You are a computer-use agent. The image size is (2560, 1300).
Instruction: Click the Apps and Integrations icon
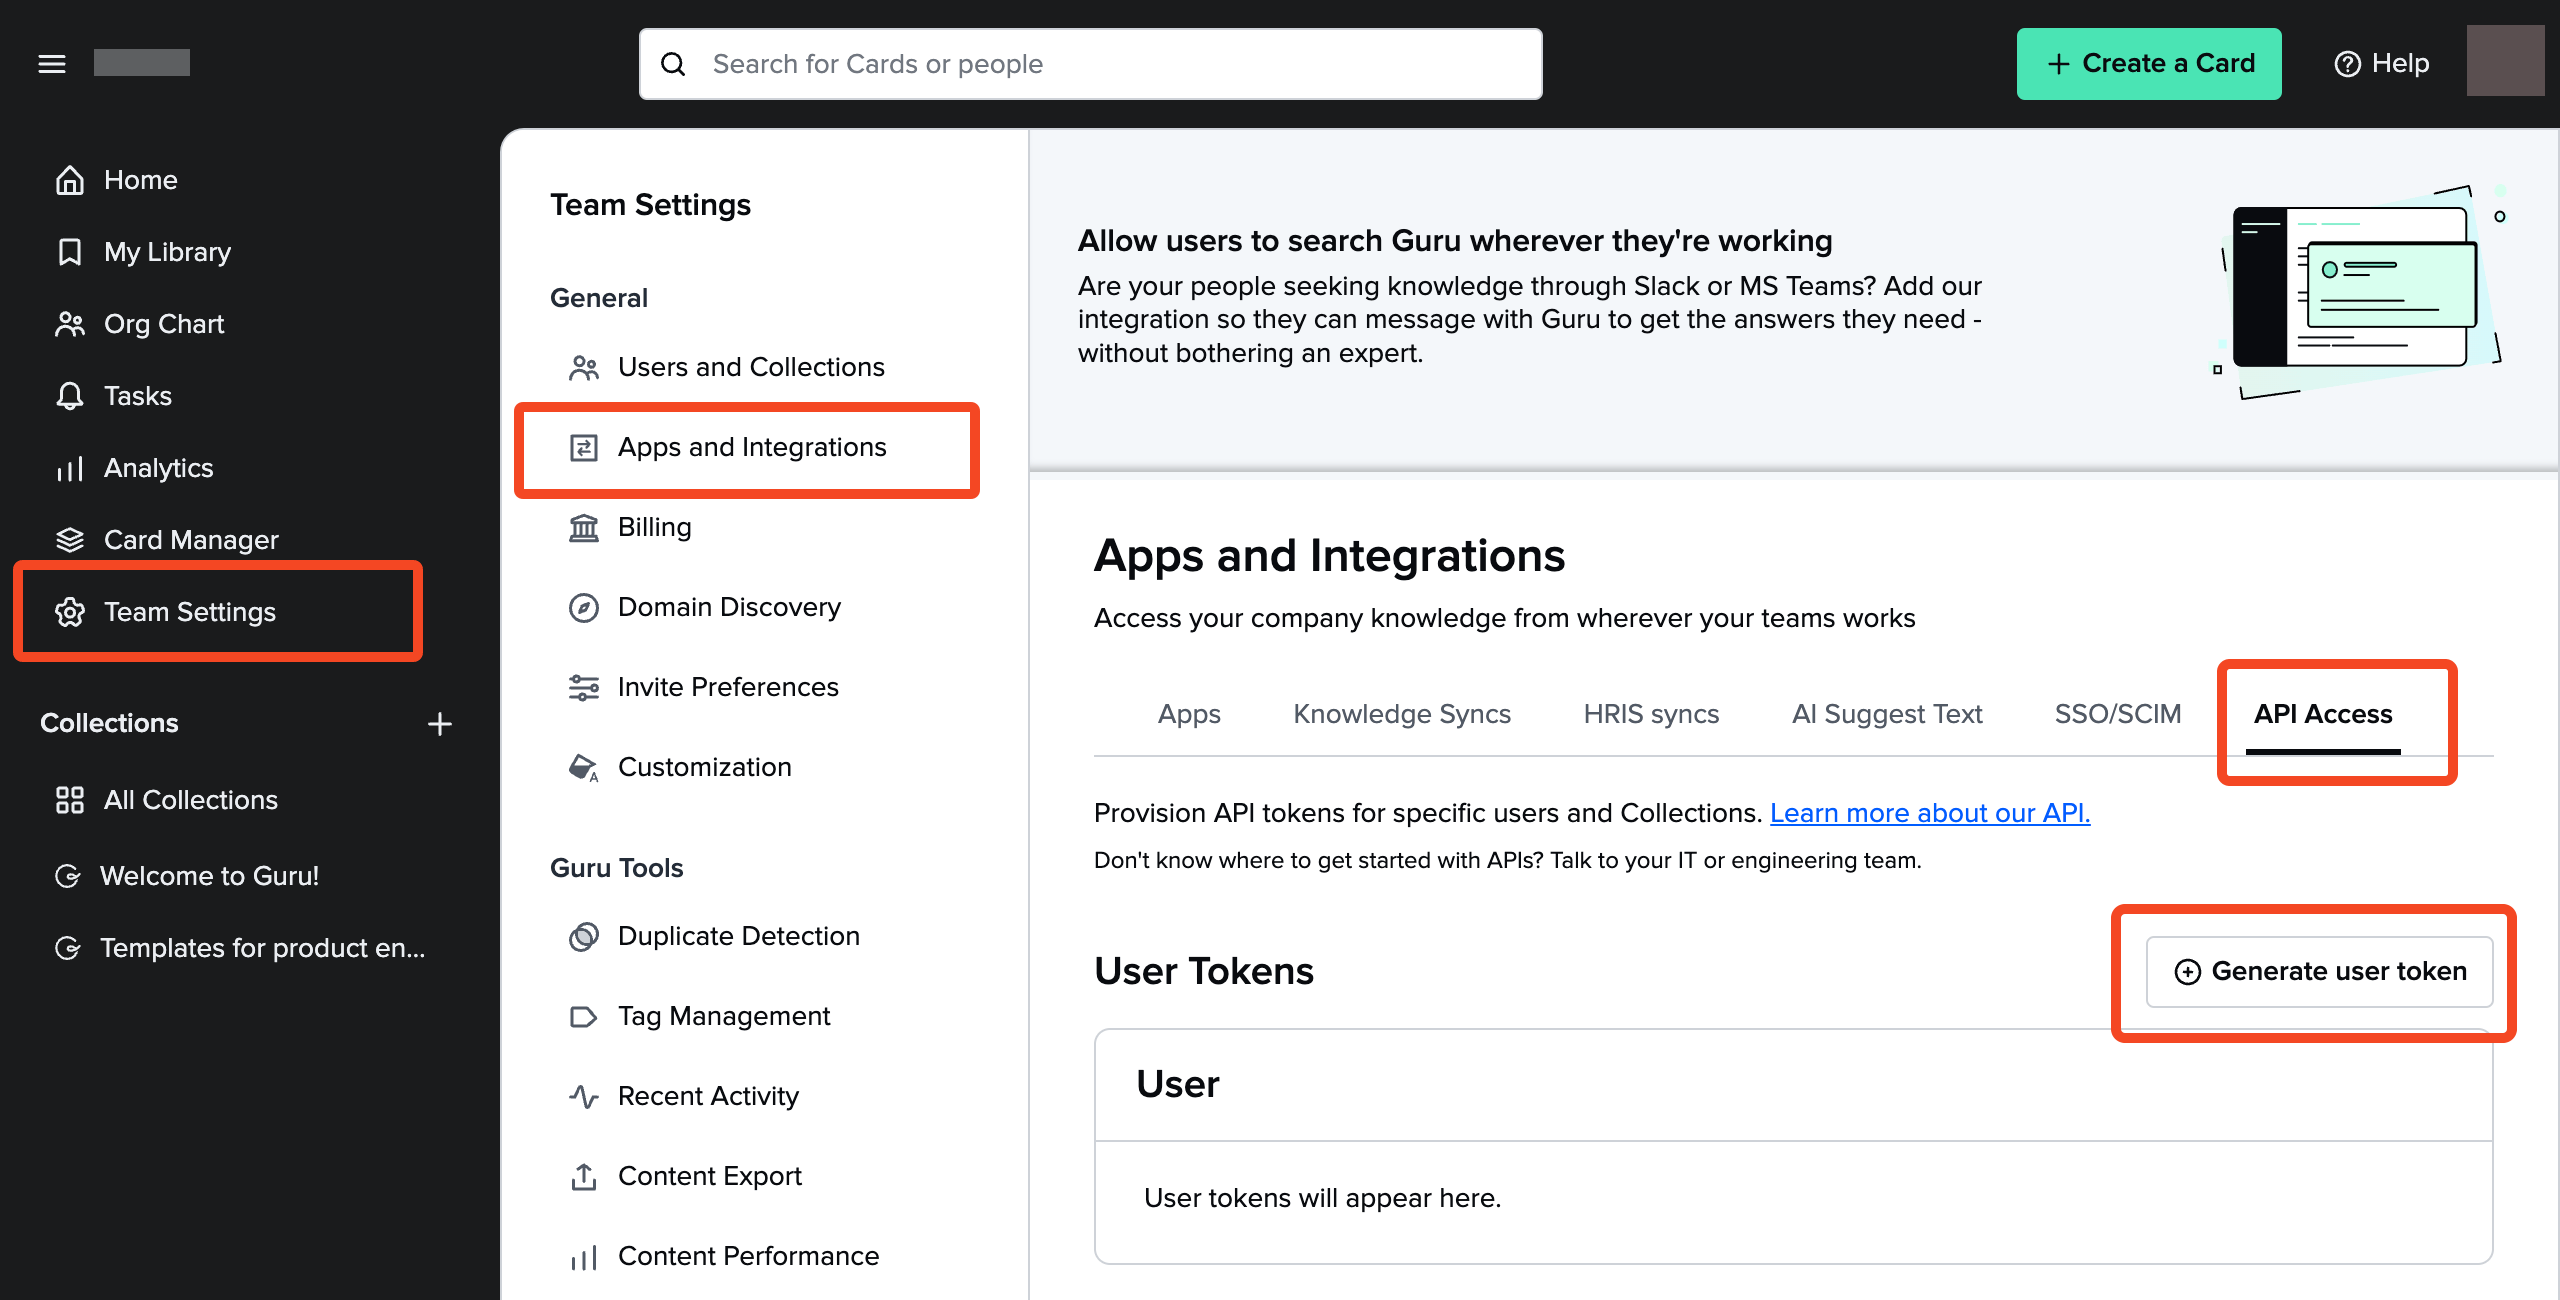[x=584, y=448]
